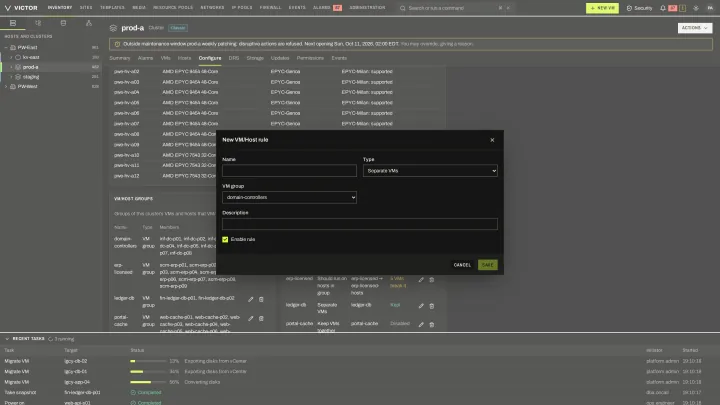
Task: Close the New VM/Host rule dialog
Action: 492,140
